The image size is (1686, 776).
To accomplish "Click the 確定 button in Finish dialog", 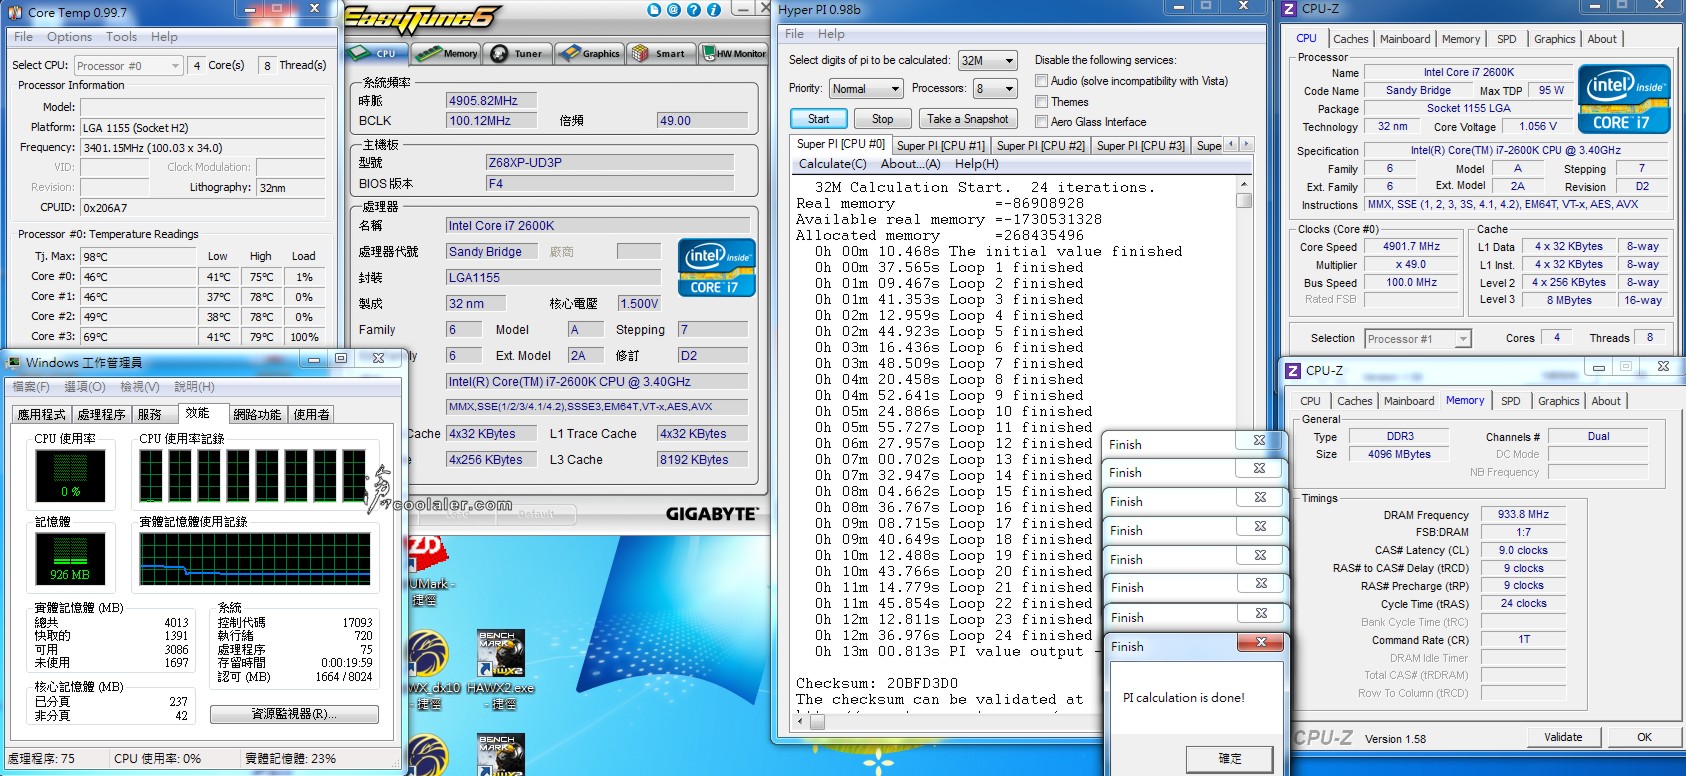I will (1230, 759).
